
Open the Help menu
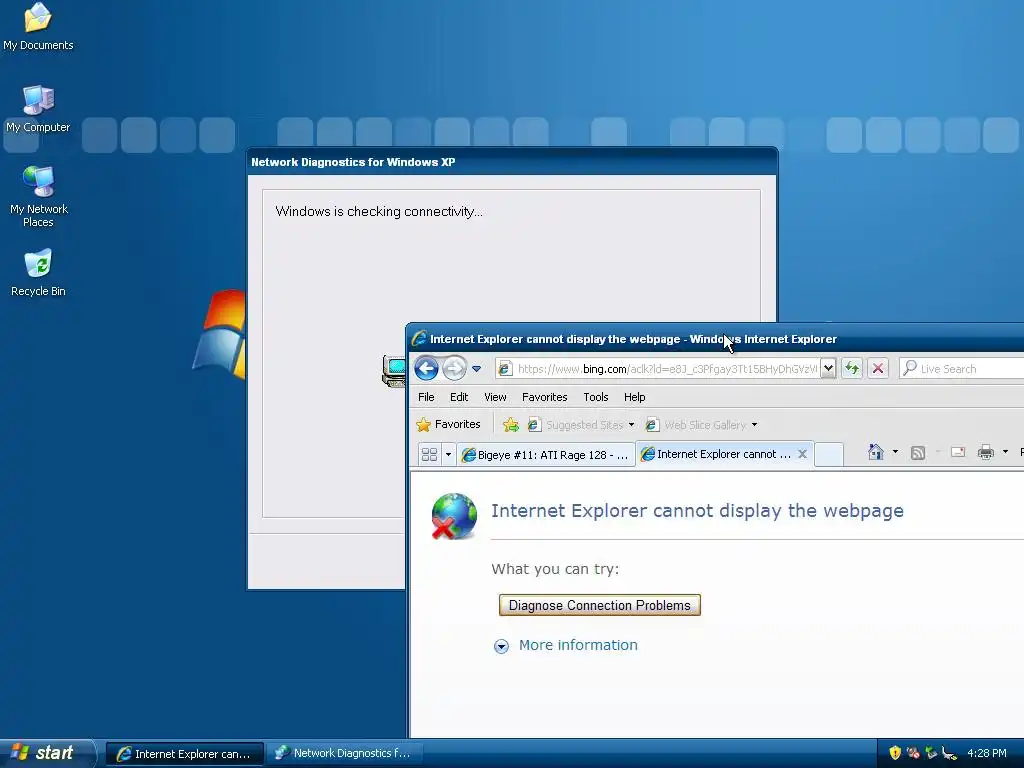[634, 397]
